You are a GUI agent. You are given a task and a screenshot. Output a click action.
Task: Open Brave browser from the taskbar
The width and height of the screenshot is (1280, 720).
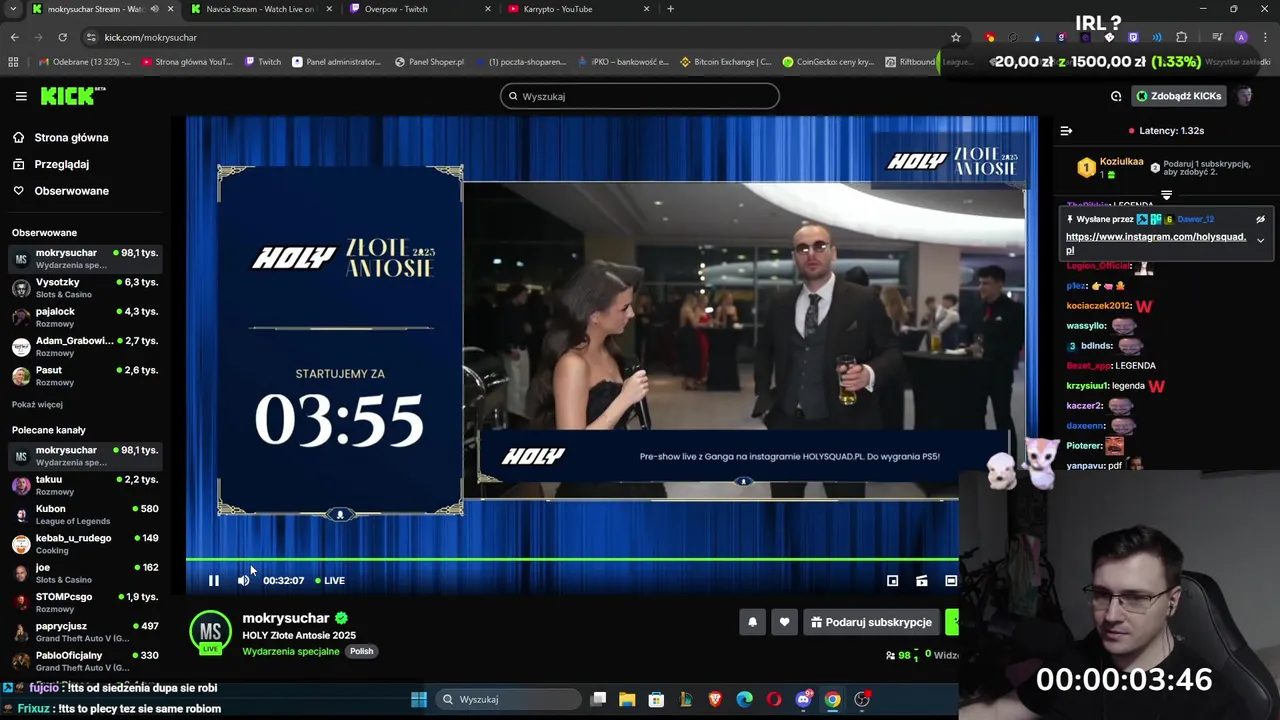[x=715, y=699]
